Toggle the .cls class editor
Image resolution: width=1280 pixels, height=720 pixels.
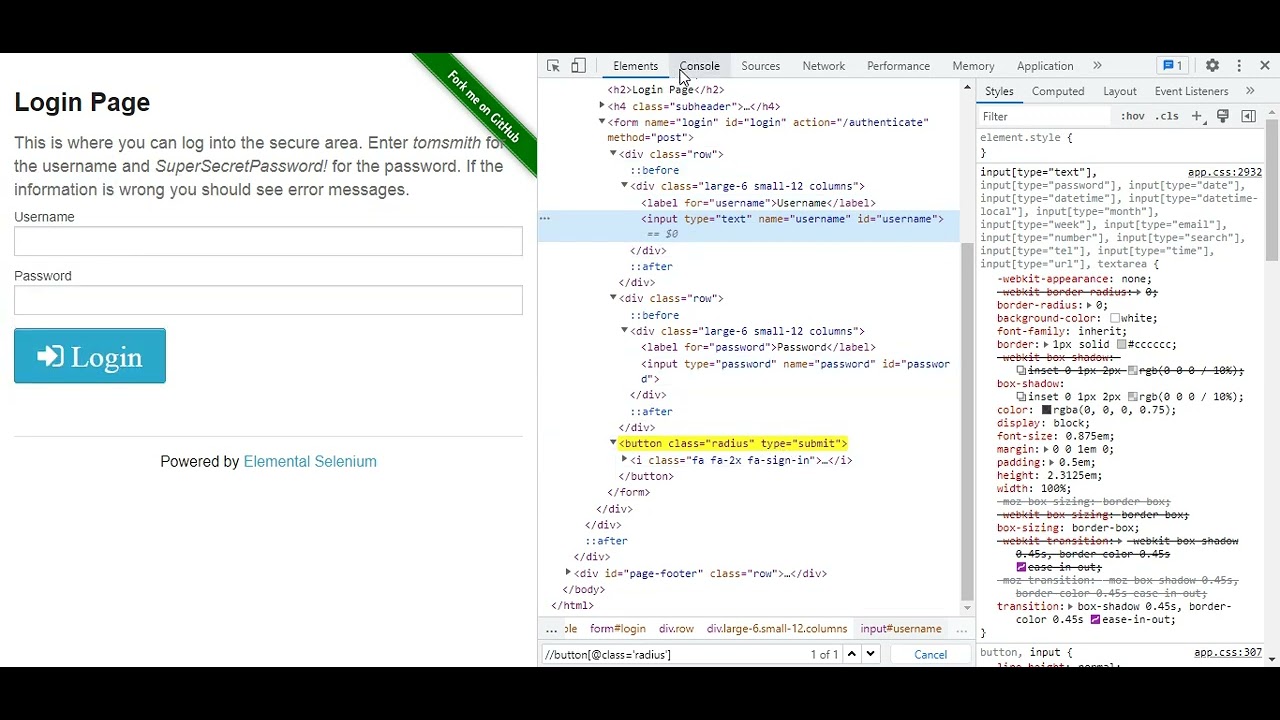pos(1167,116)
